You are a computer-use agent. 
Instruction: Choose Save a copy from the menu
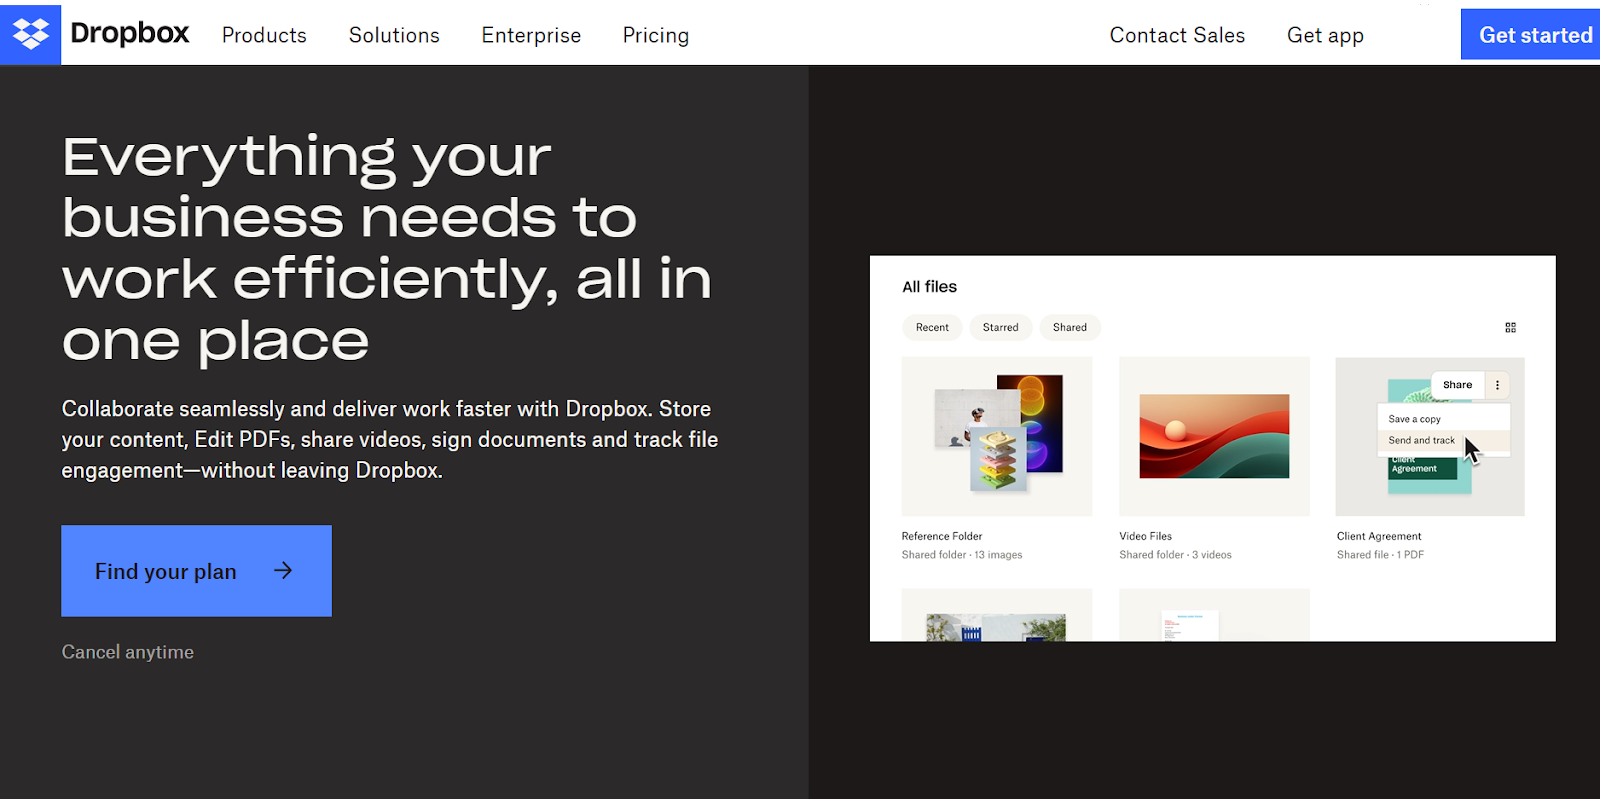(x=1443, y=419)
